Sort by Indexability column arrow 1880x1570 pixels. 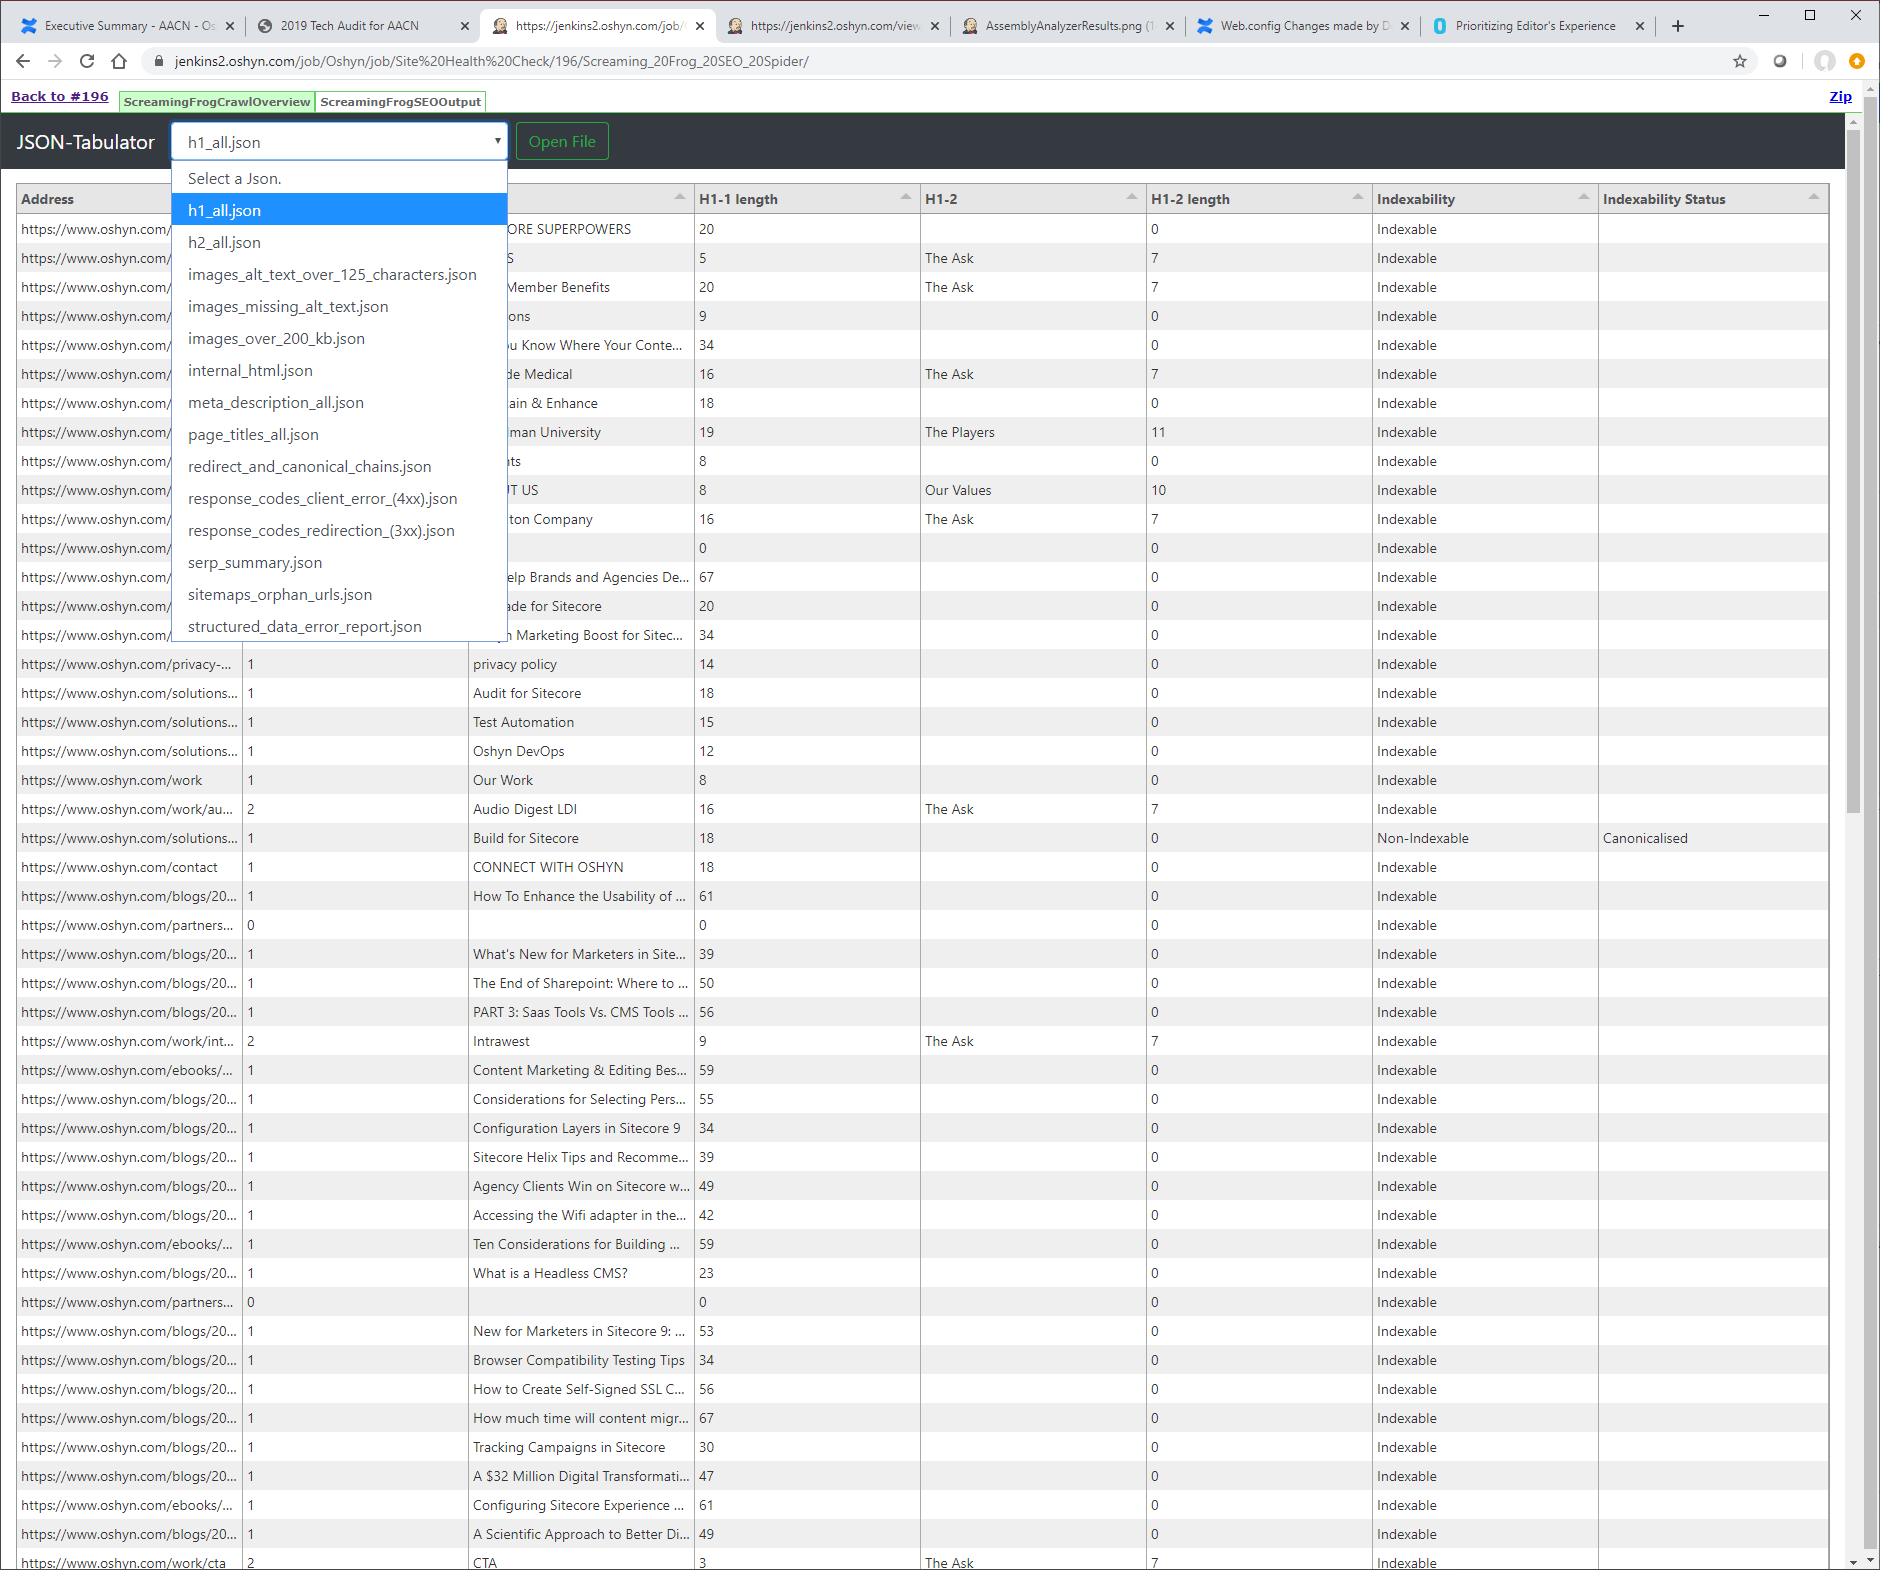tap(1584, 197)
